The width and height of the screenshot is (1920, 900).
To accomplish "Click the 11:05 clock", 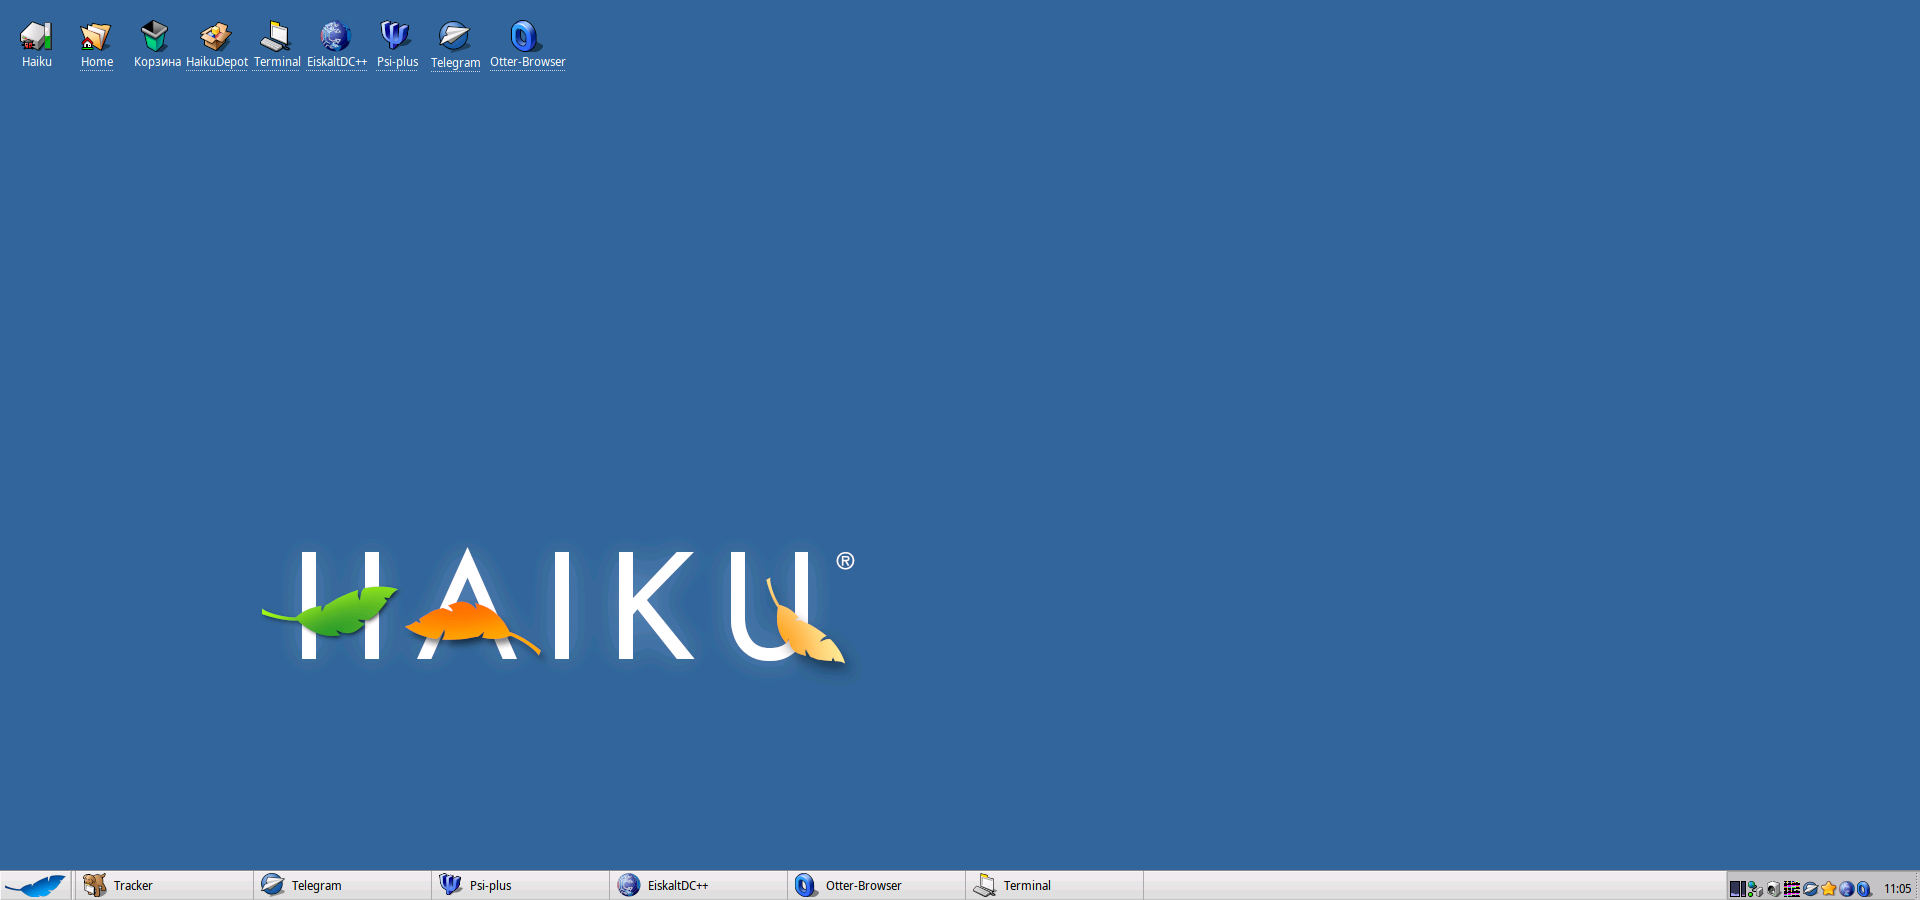I will [x=1897, y=889].
